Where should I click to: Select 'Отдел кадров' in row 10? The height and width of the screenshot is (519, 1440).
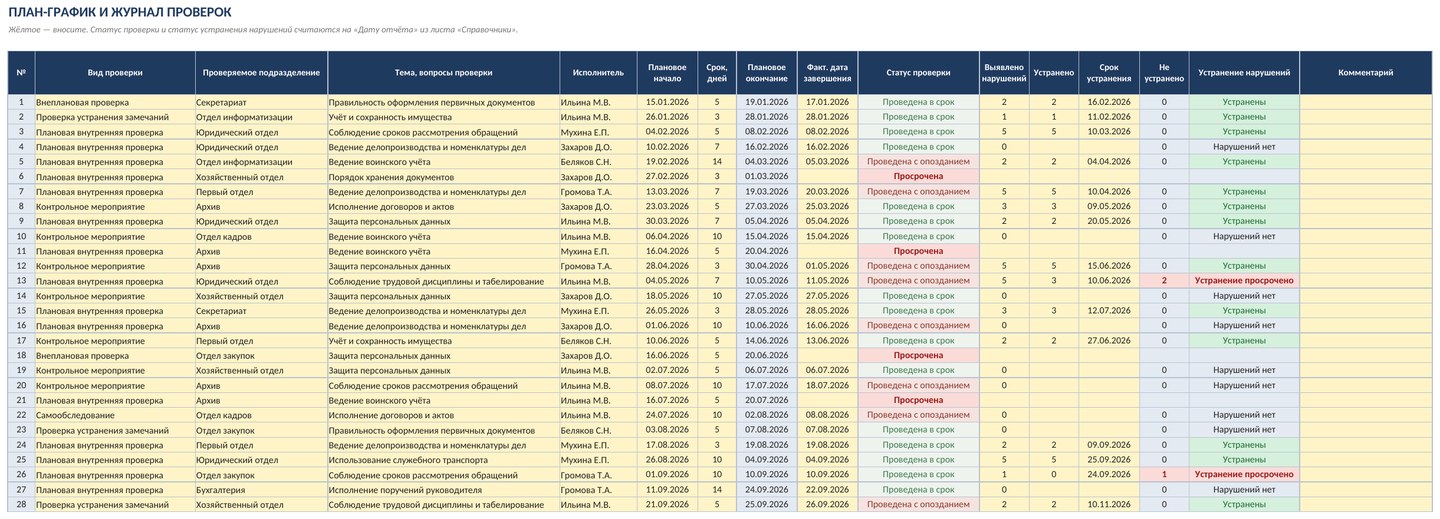pos(261,237)
